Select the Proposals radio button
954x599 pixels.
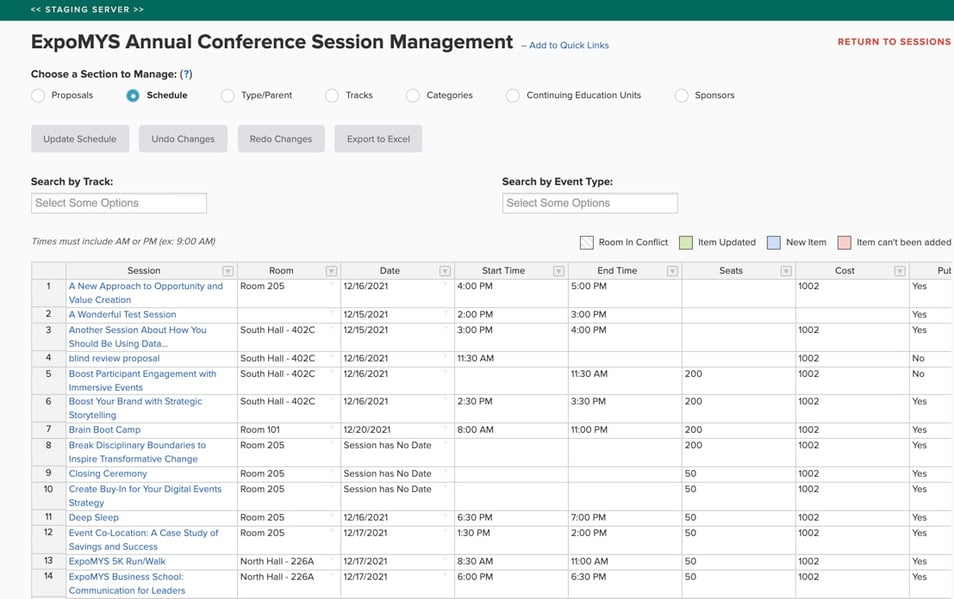[38, 95]
